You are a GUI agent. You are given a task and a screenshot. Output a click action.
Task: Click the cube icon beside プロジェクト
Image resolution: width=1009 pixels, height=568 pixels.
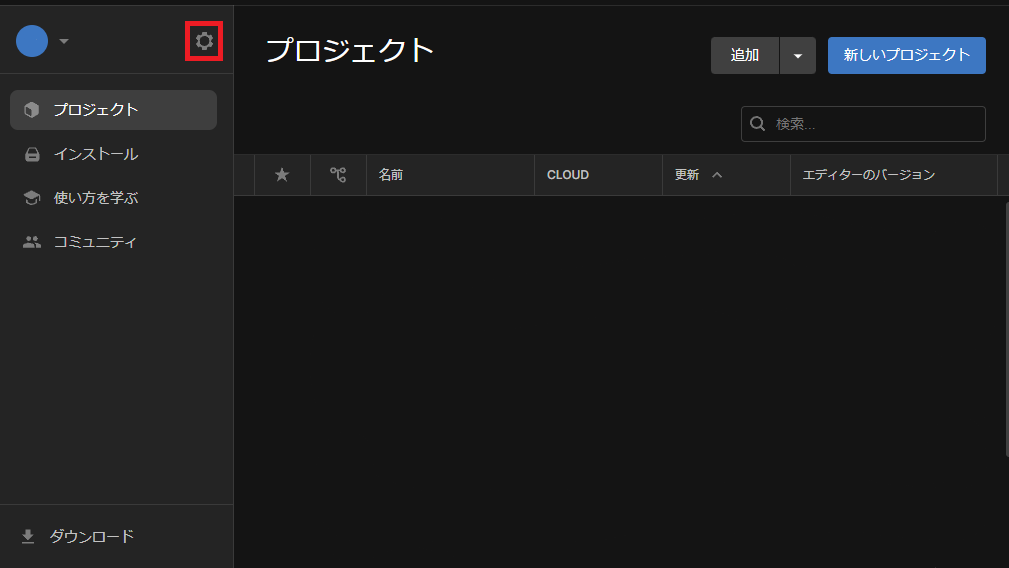click(32, 110)
